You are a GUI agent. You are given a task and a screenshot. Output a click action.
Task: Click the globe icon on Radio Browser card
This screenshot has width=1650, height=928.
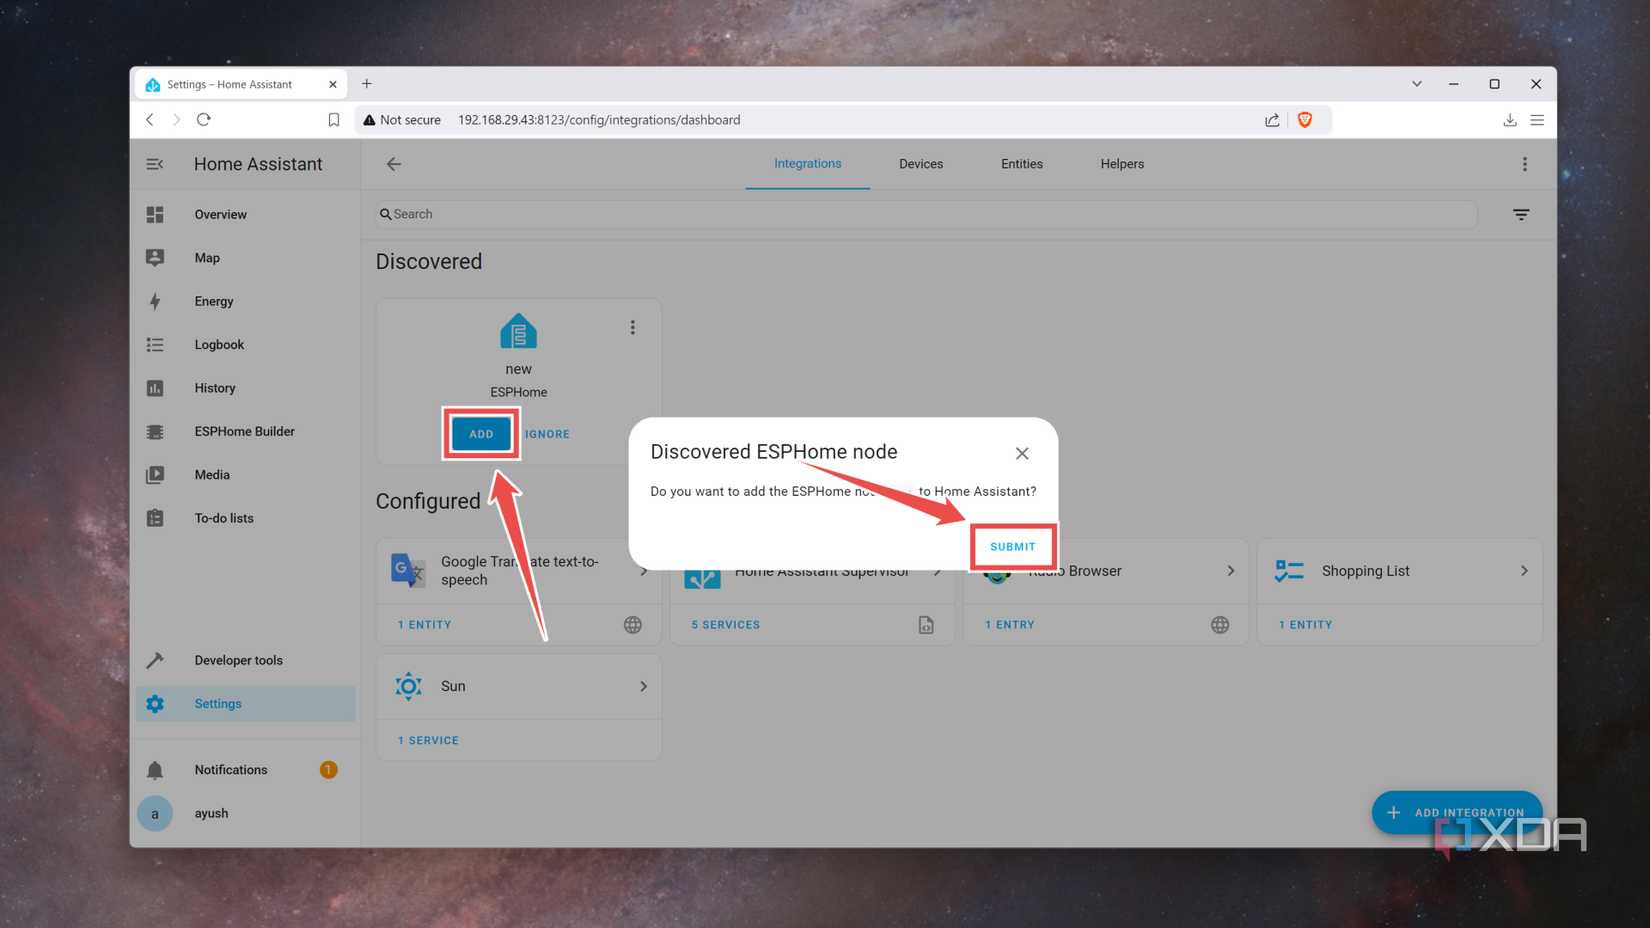coord(1220,625)
